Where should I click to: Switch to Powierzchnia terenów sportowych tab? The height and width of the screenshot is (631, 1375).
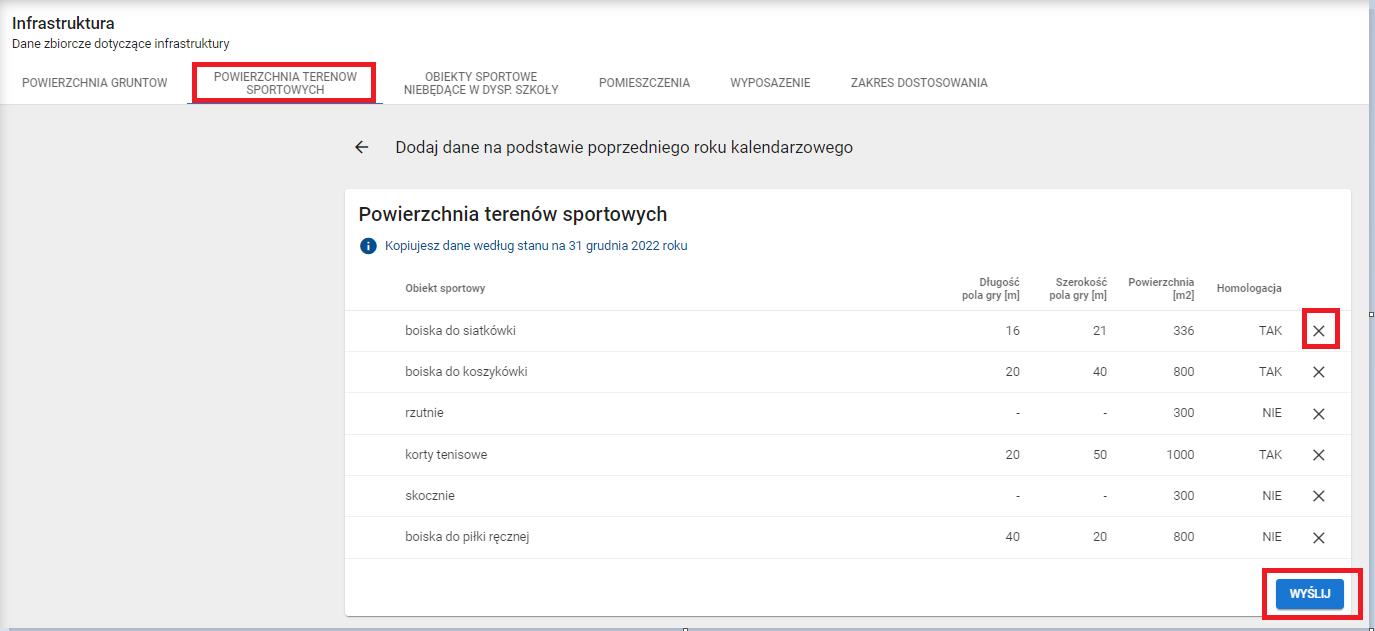click(x=285, y=83)
